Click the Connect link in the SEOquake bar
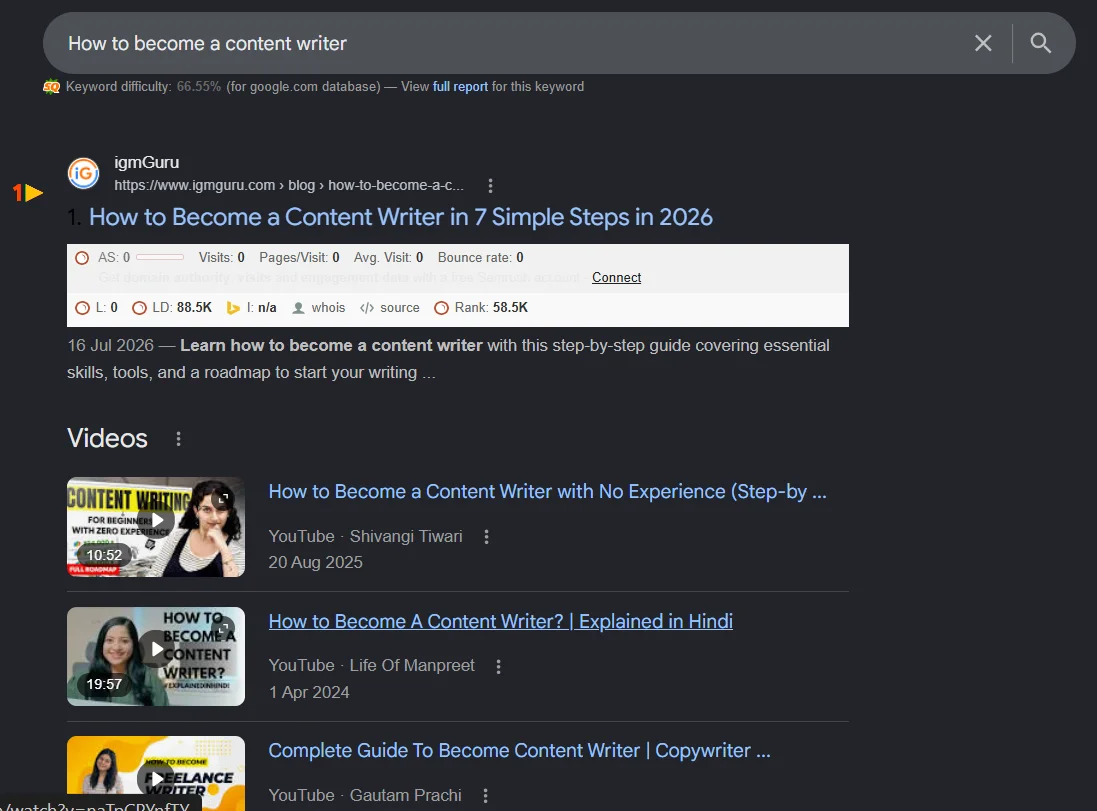The height and width of the screenshot is (811, 1097). coord(616,278)
